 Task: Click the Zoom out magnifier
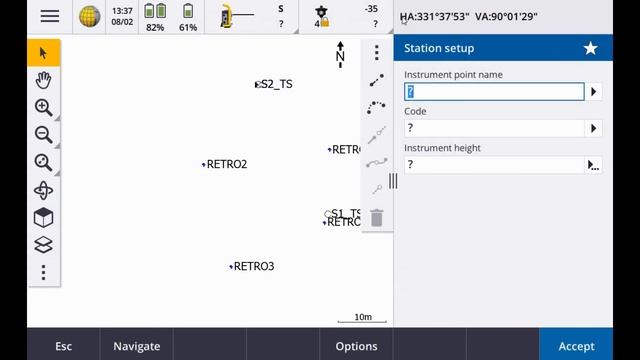[x=44, y=135]
